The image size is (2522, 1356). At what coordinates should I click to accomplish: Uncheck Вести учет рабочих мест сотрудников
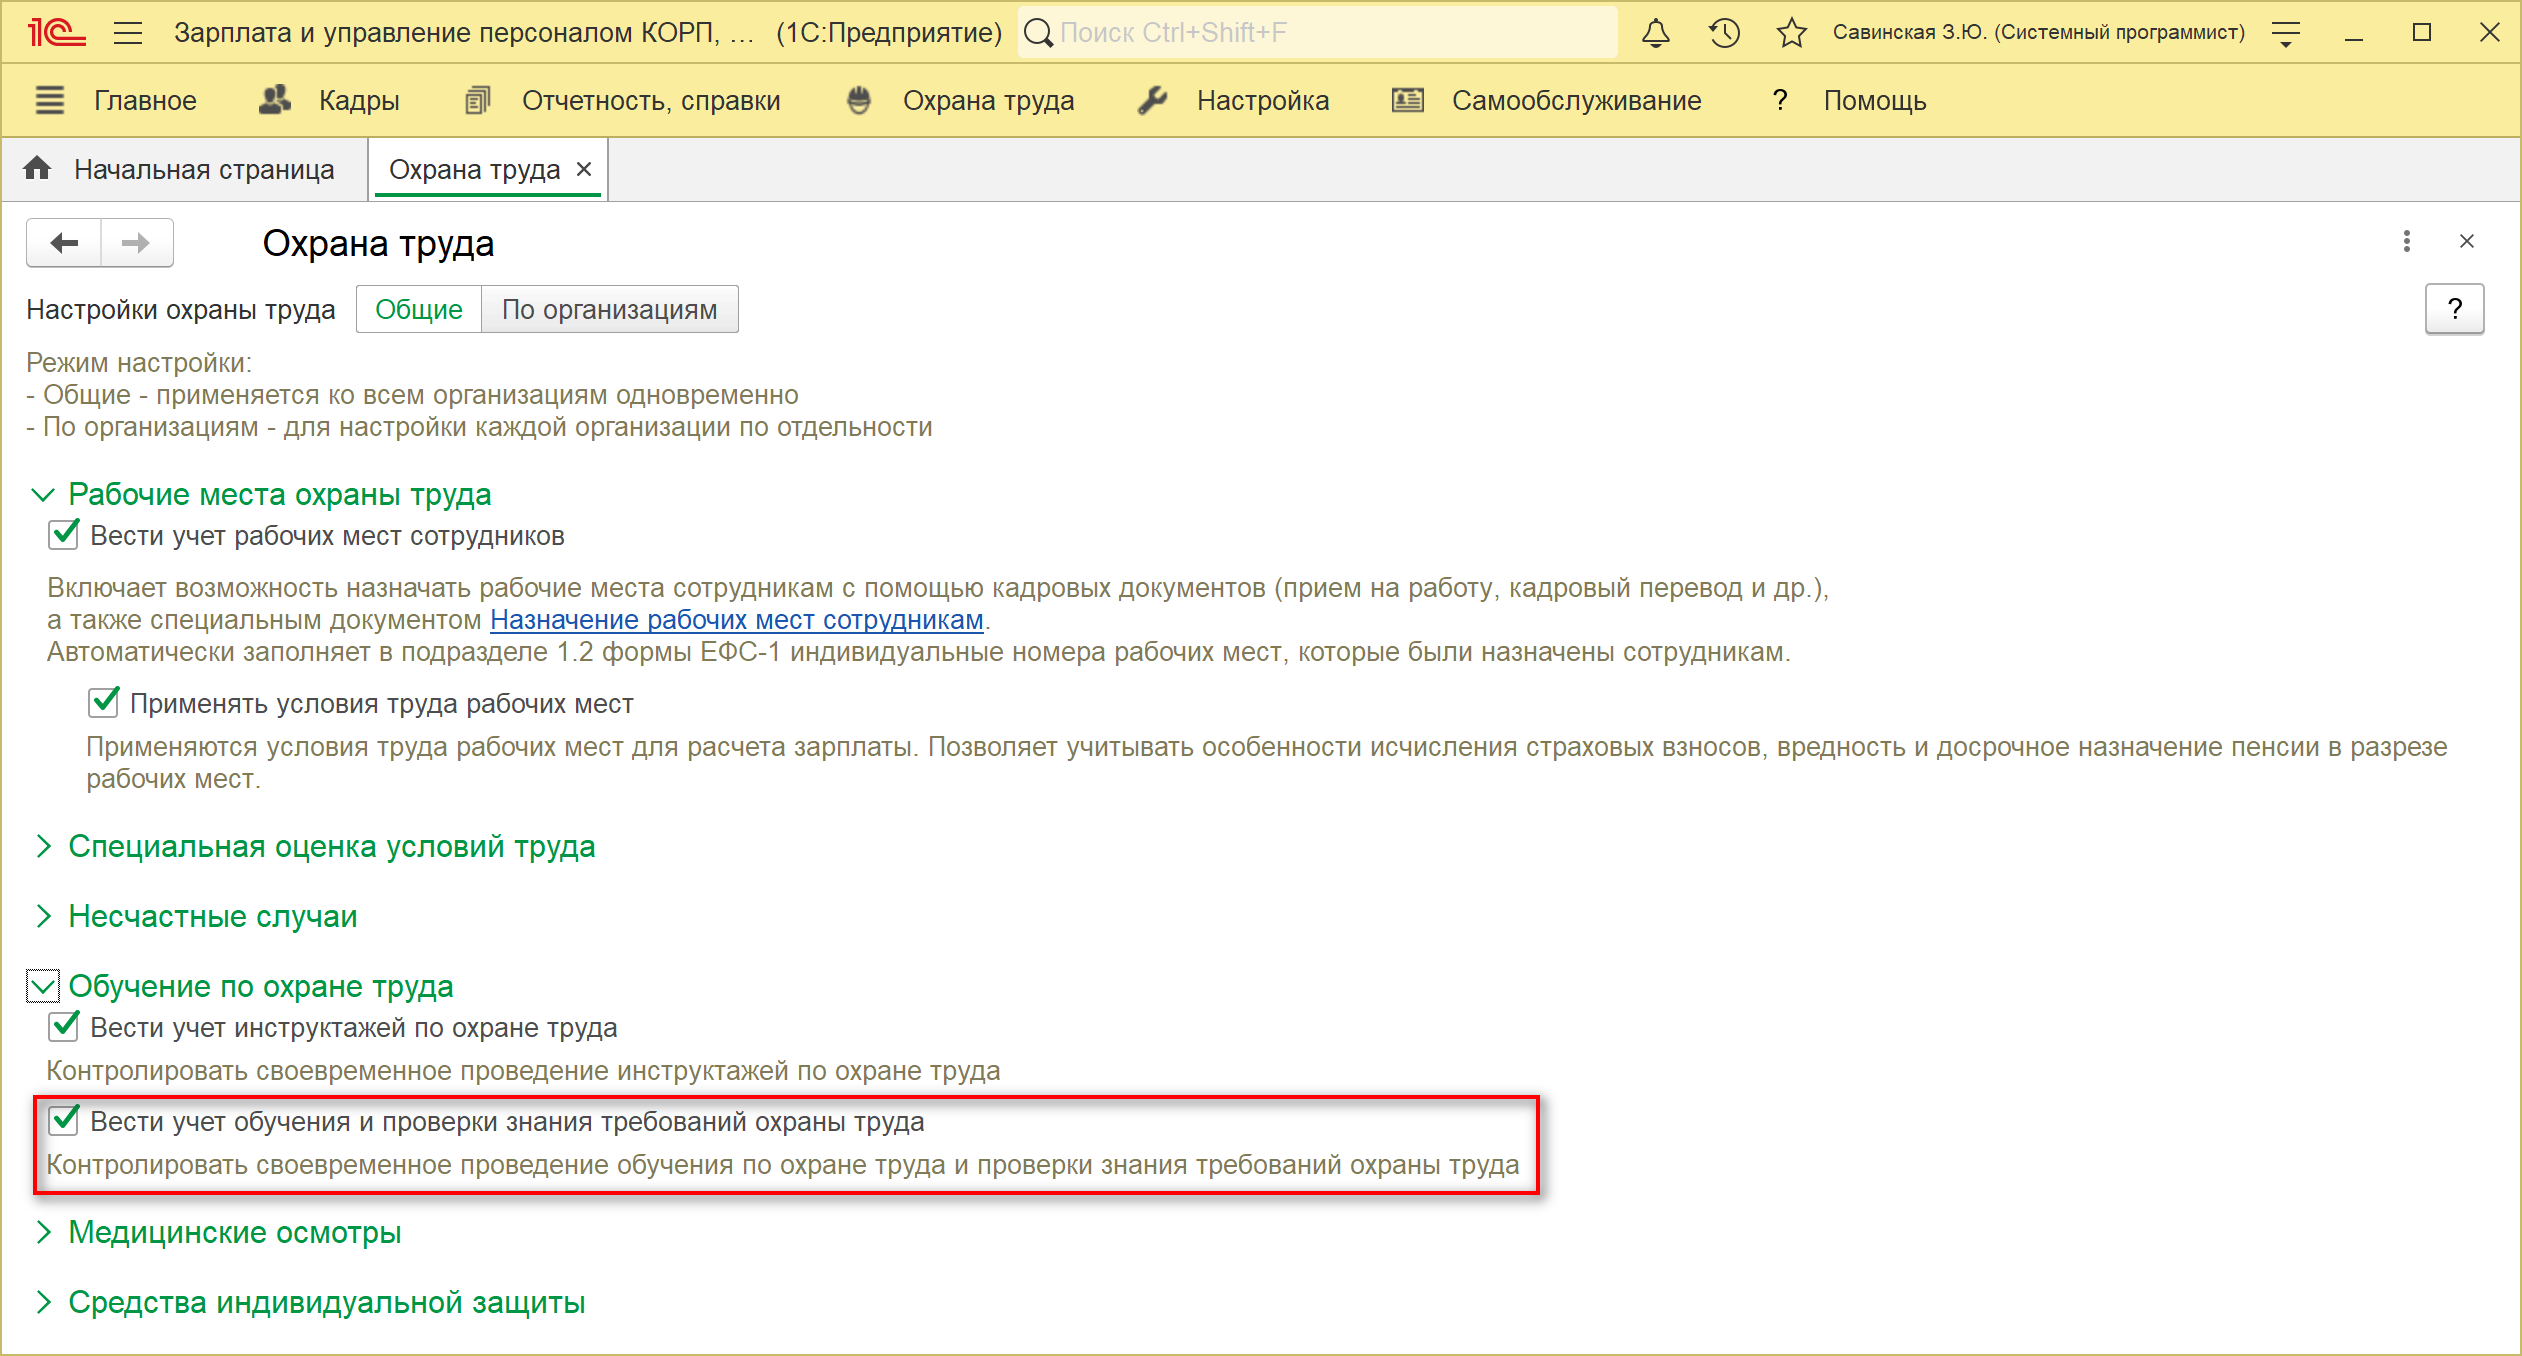click(64, 535)
